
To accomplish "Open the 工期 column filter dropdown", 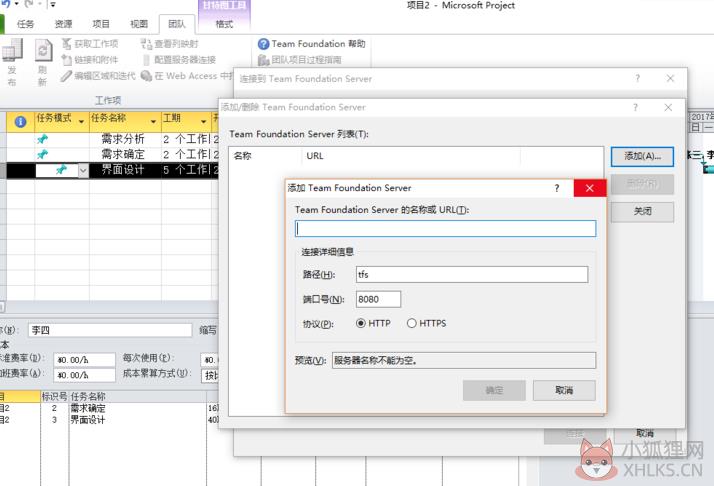I will [204, 121].
